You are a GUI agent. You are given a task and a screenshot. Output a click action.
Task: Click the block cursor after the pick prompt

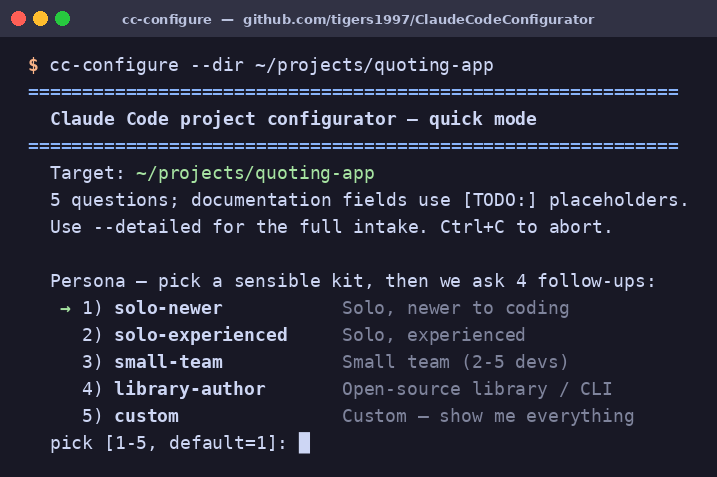click(304, 443)
